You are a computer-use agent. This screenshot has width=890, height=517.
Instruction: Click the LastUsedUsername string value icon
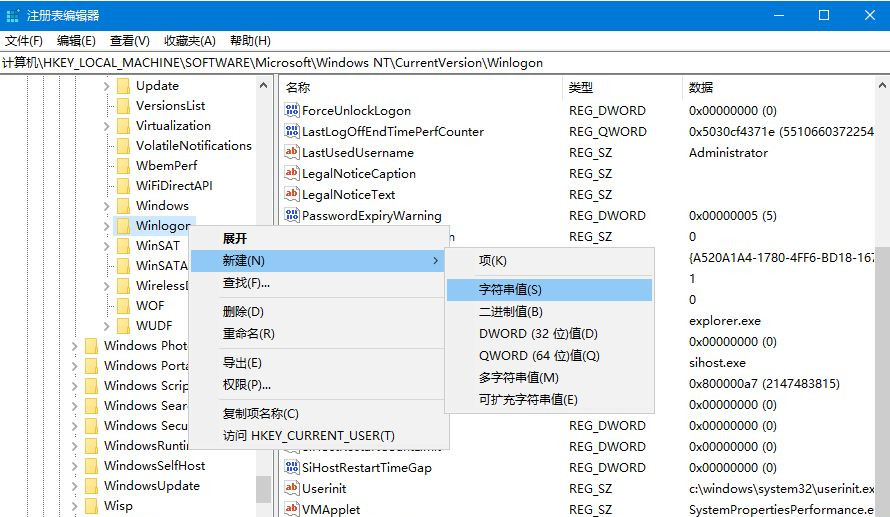292,153
